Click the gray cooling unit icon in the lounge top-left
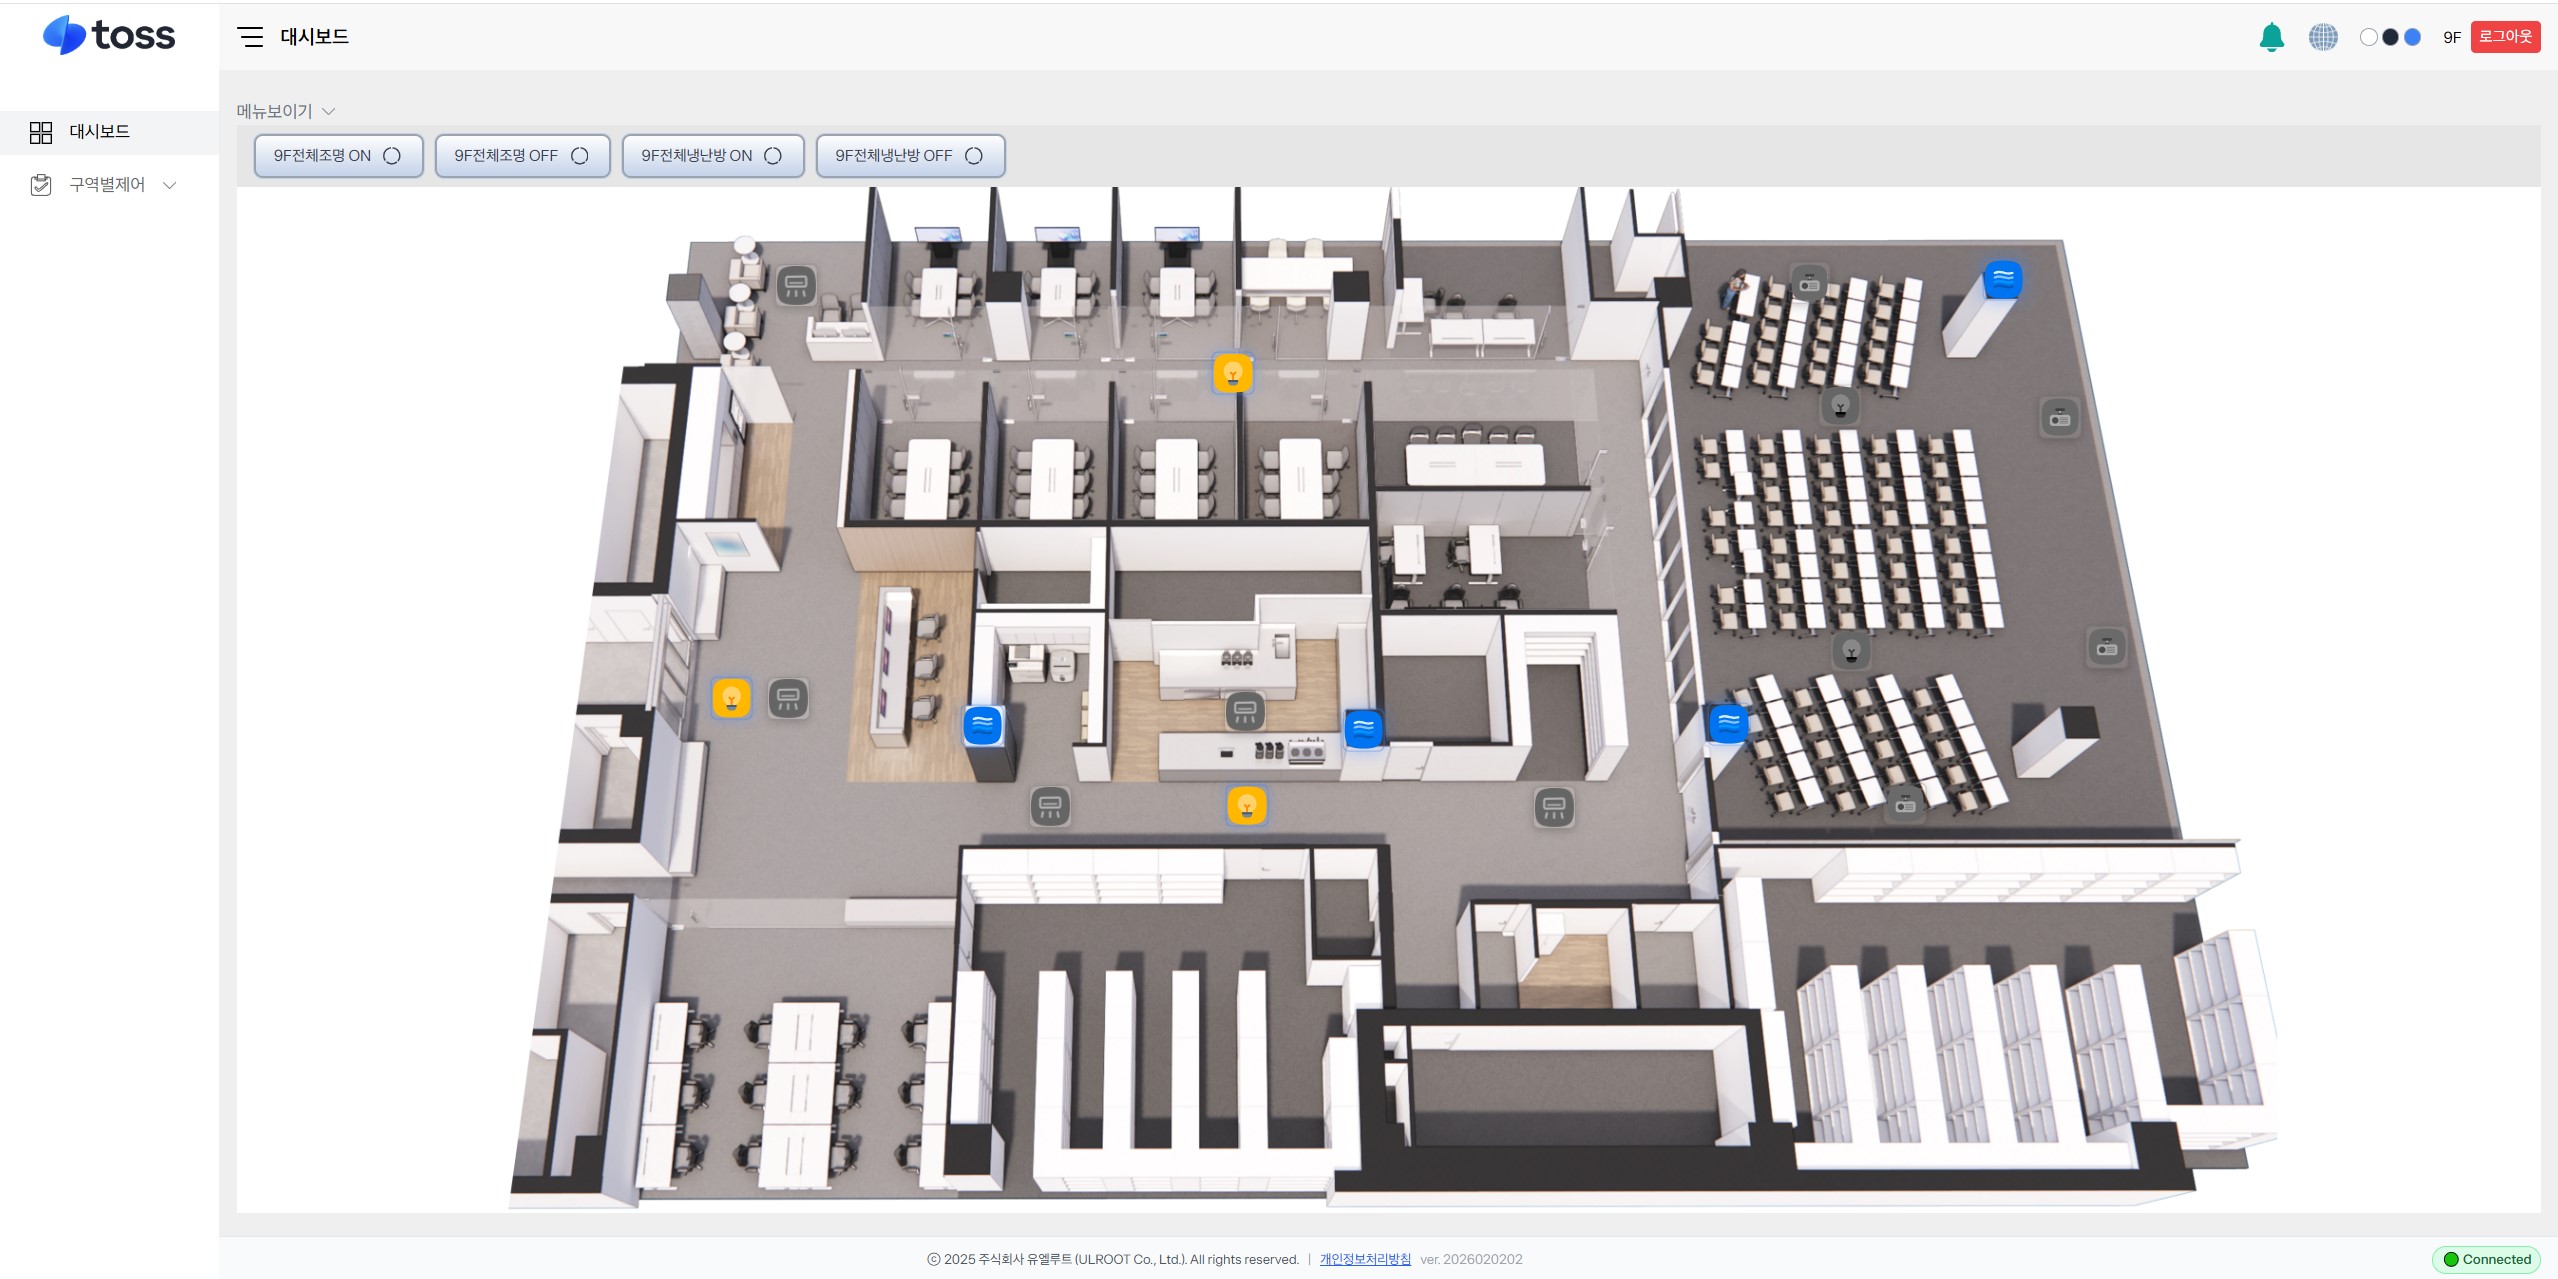This screenshot has width=2558, height=1279. (796, 286)
